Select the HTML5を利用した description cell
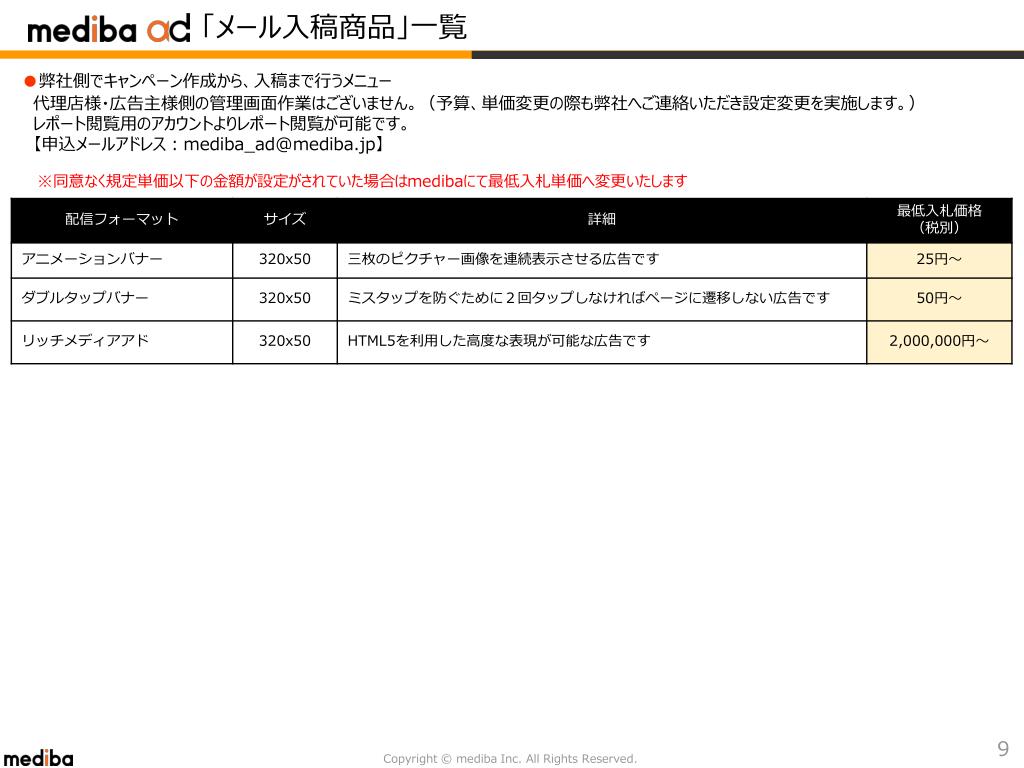Screen dimensions: 1024x768 601,342
